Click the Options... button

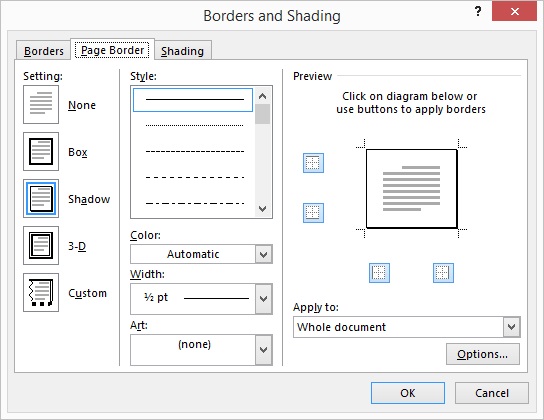pos(483,354)
